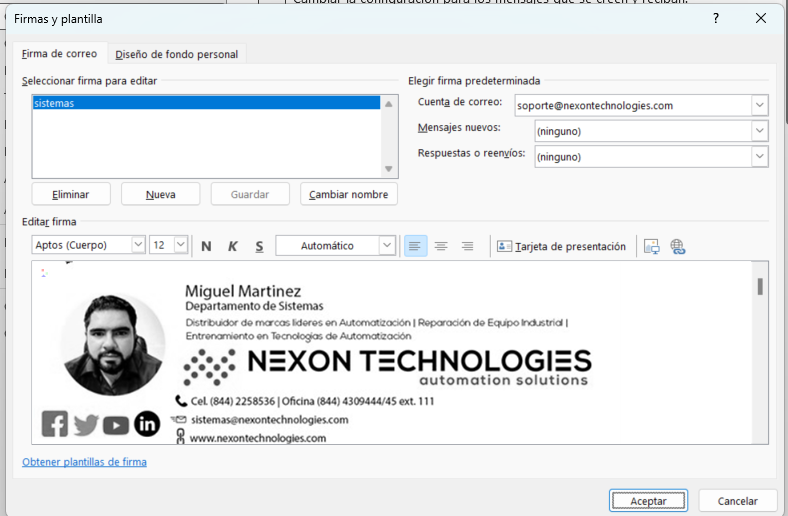
Task: Open Mensajes nuevos signature dropdown
Action: [x=759, y=131]
